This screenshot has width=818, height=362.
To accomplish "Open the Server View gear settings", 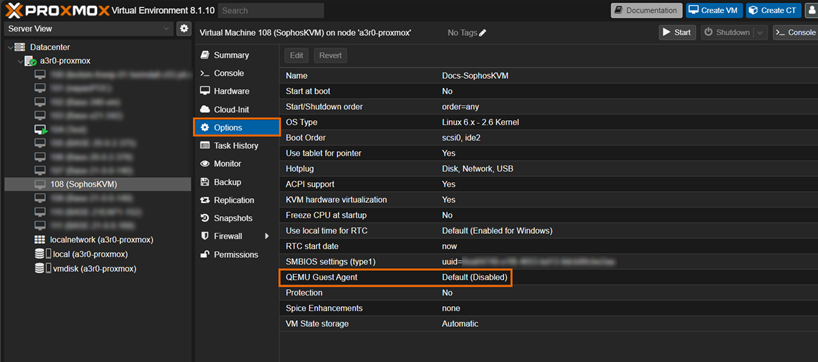I will (184, 29).
